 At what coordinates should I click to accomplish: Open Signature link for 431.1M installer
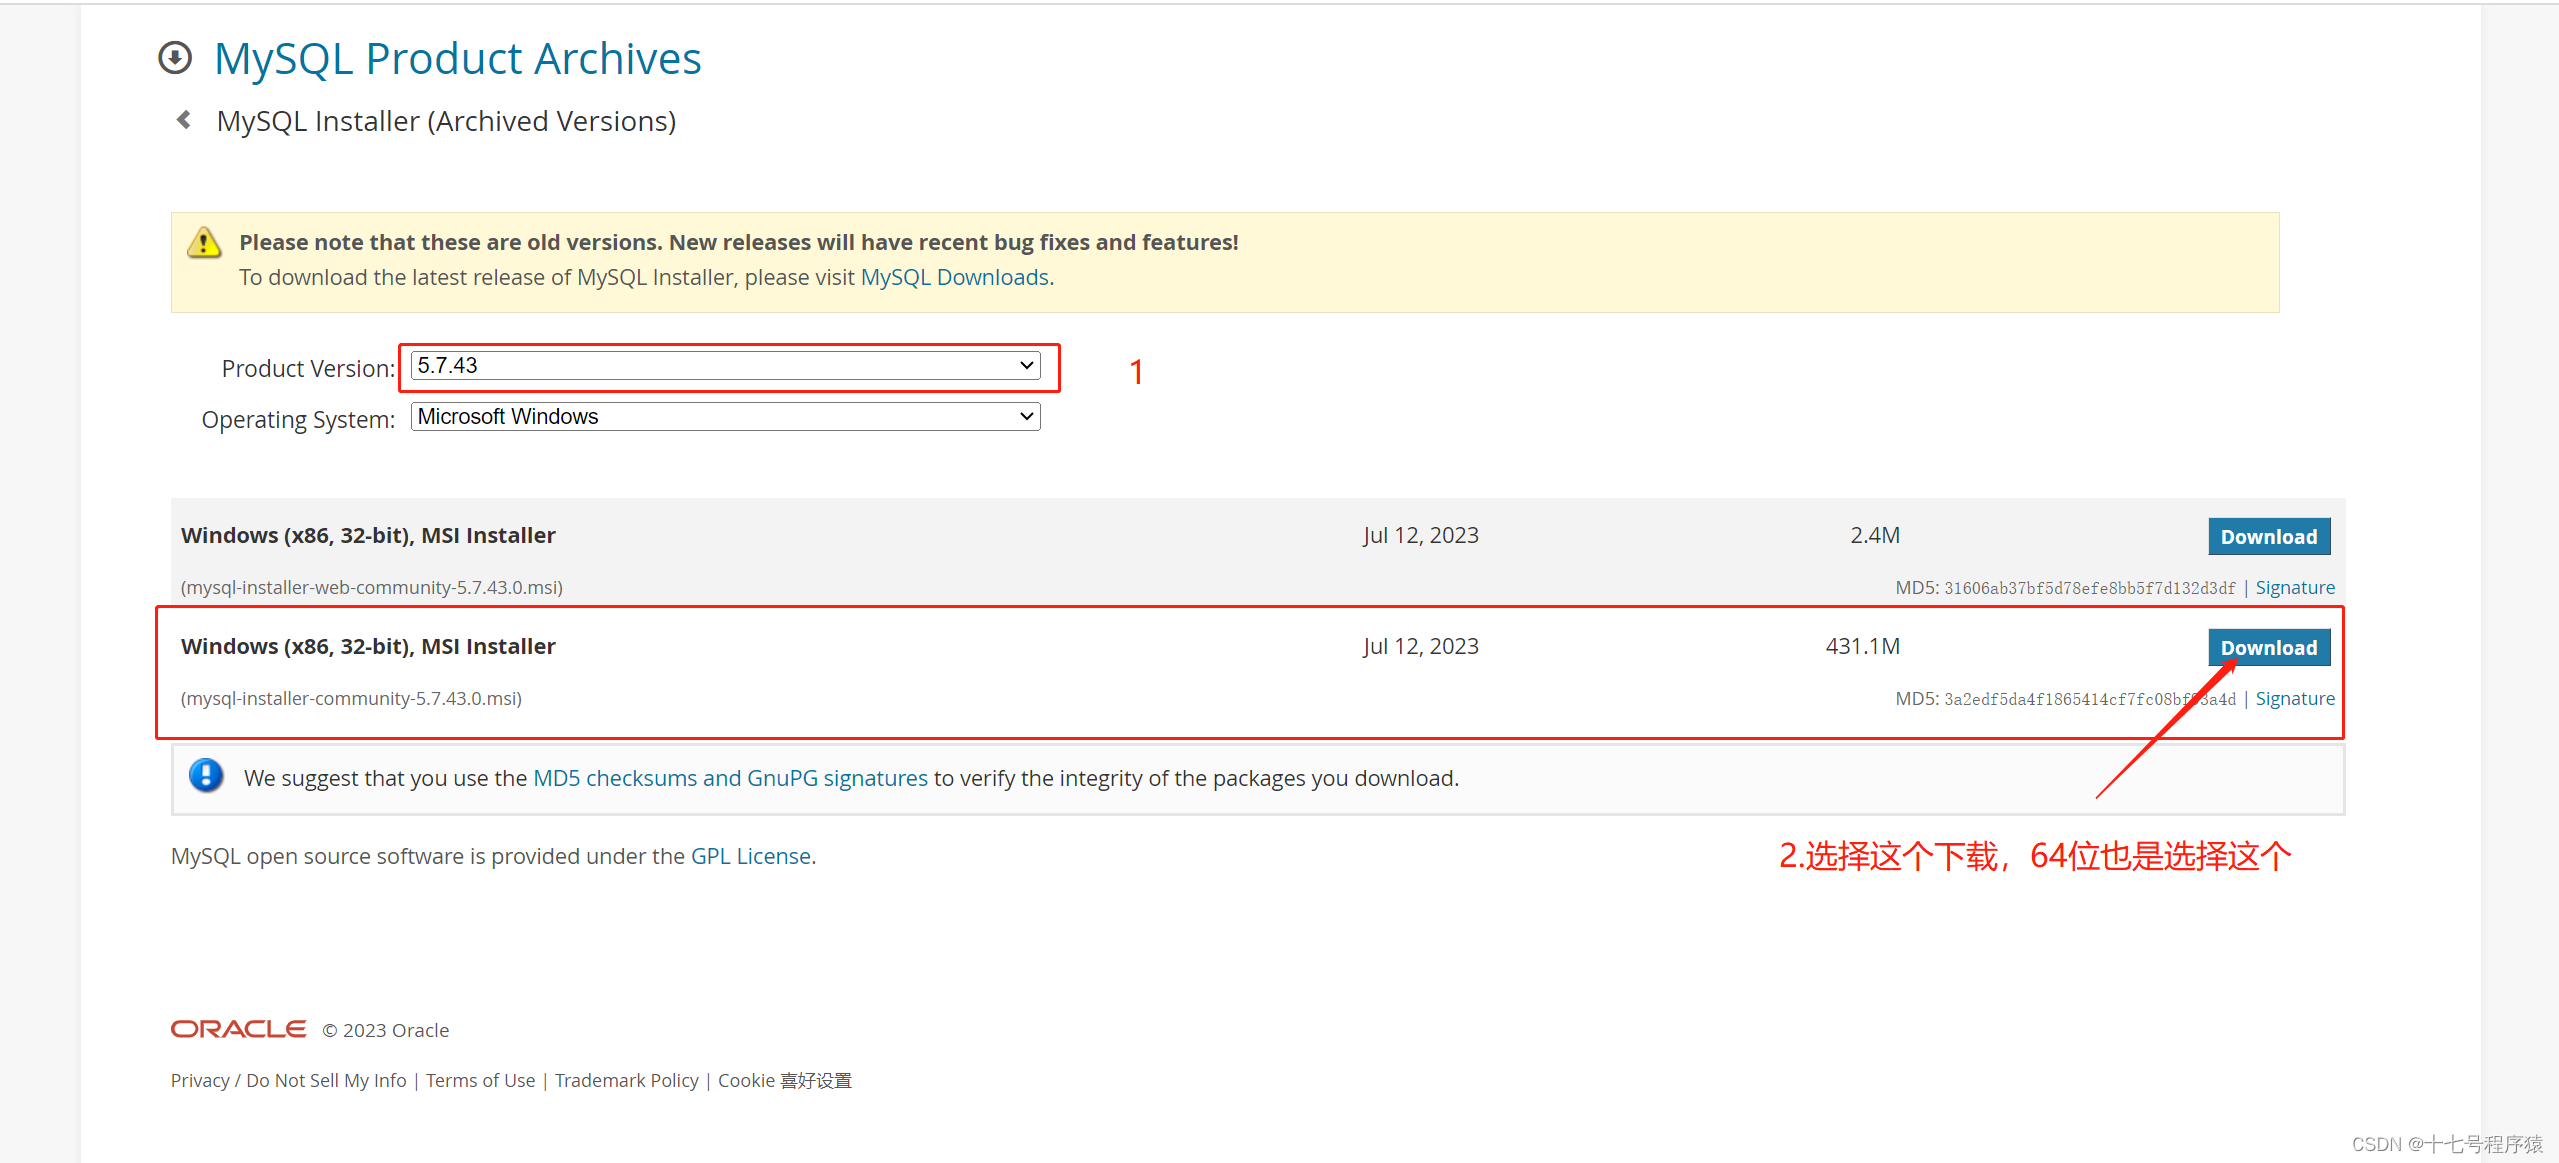[x=2294, y=699]
